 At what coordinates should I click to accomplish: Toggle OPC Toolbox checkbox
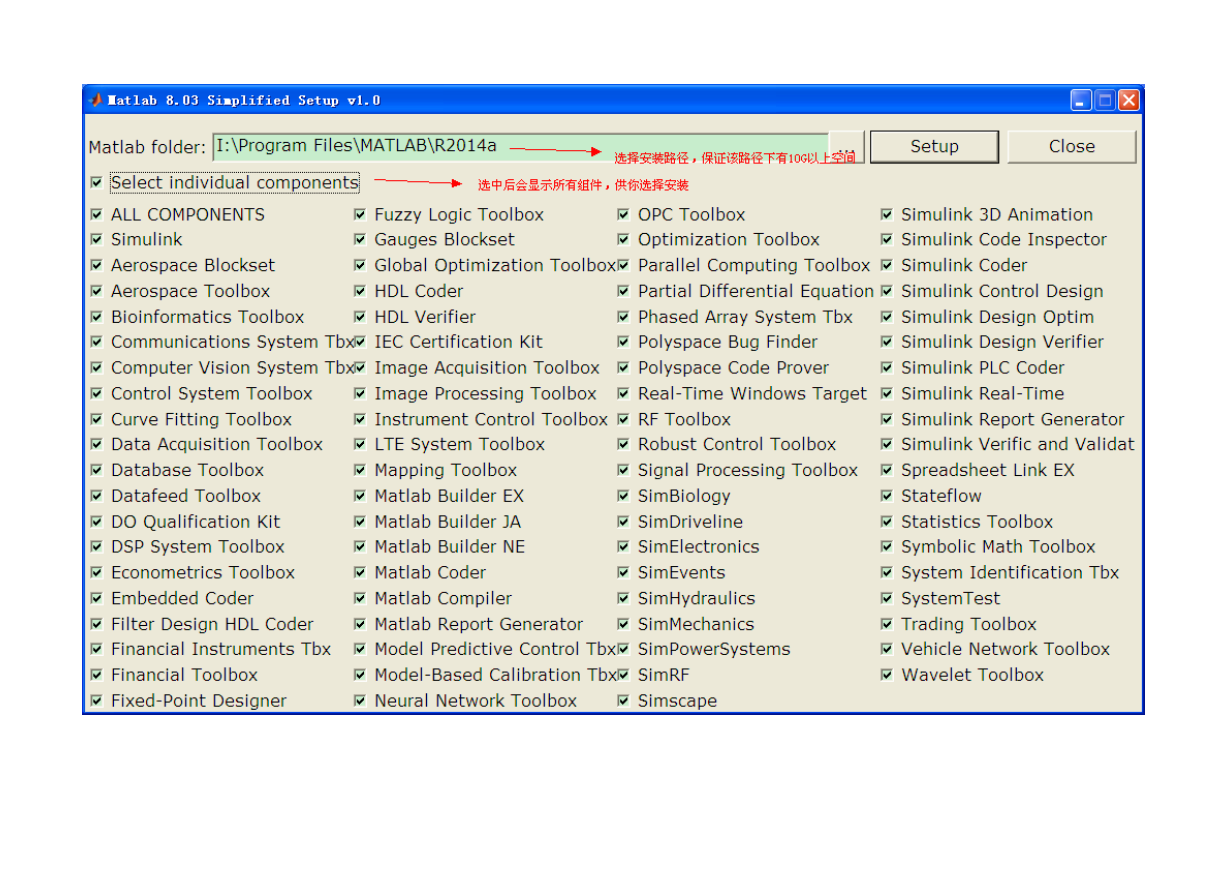(x=624, y=214)
